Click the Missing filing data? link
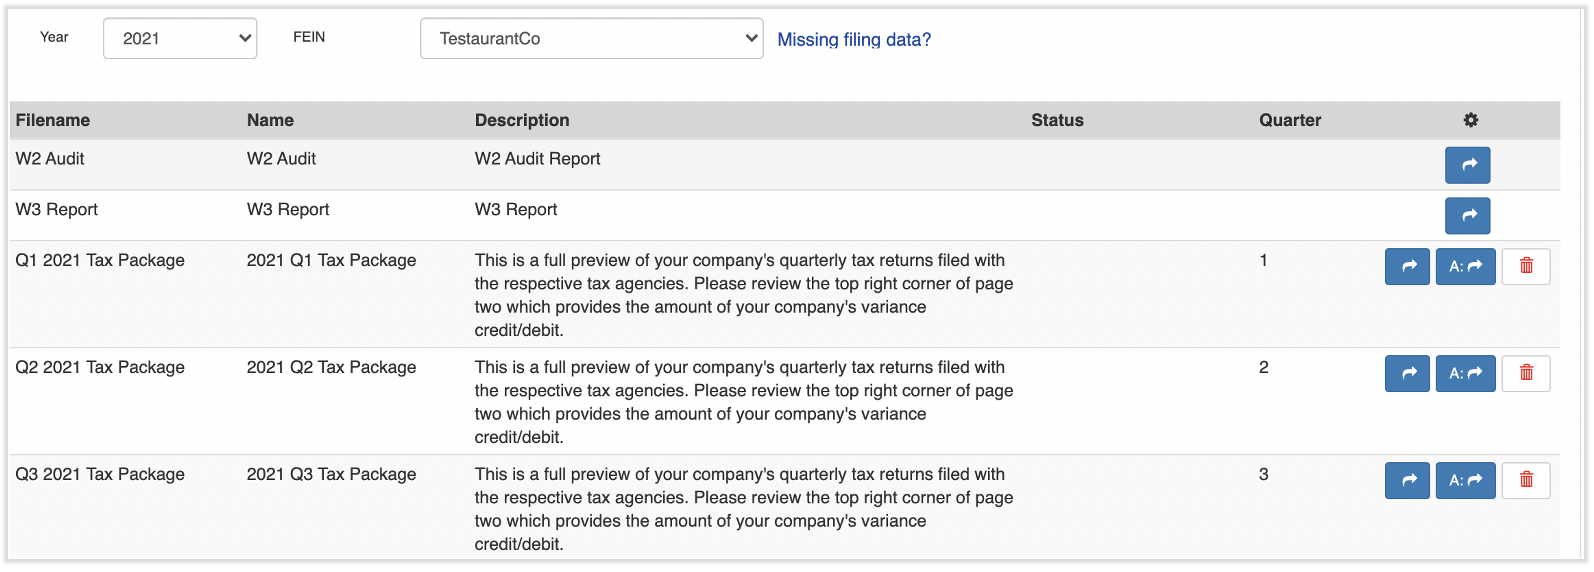1594x572 pixels. (x=854, y=40)
